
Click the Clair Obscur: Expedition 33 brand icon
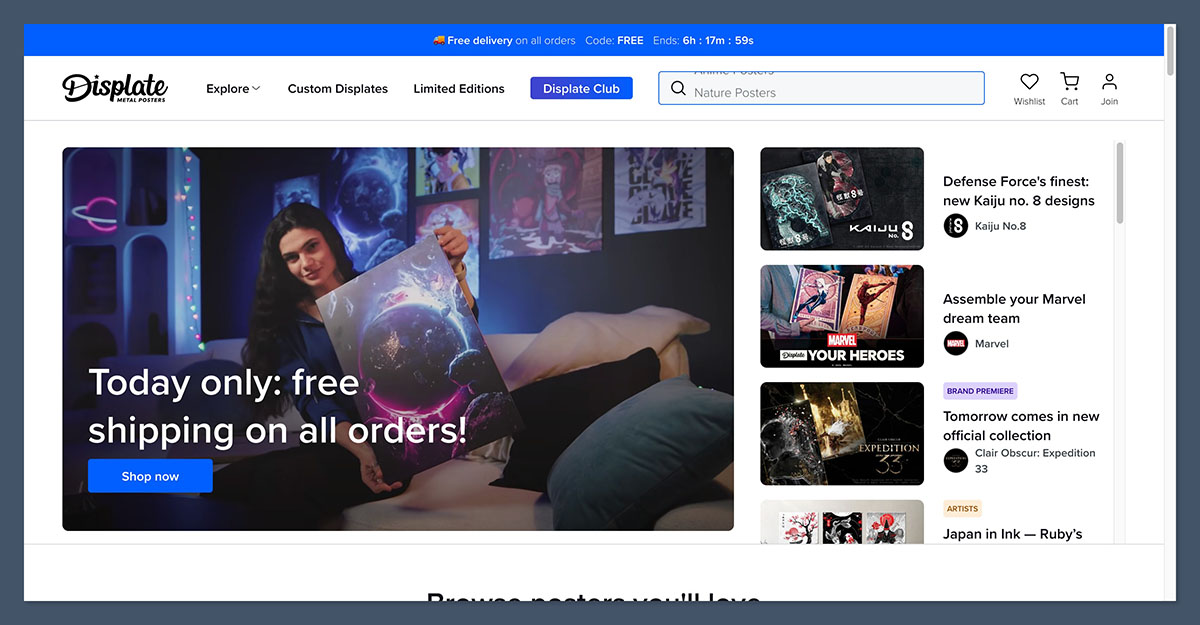955,461
